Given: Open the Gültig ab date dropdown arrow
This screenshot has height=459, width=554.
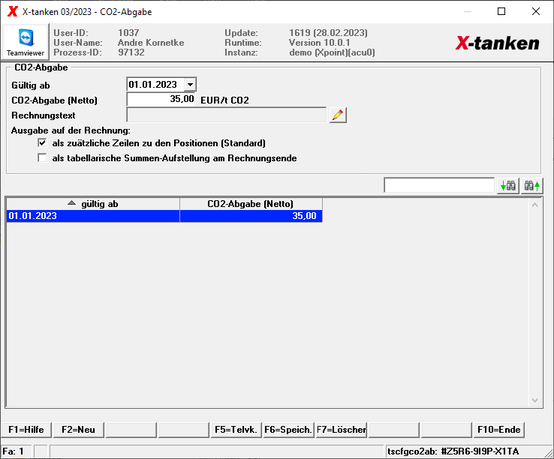Looking at the screenshot, I should [x=190, y=85].
